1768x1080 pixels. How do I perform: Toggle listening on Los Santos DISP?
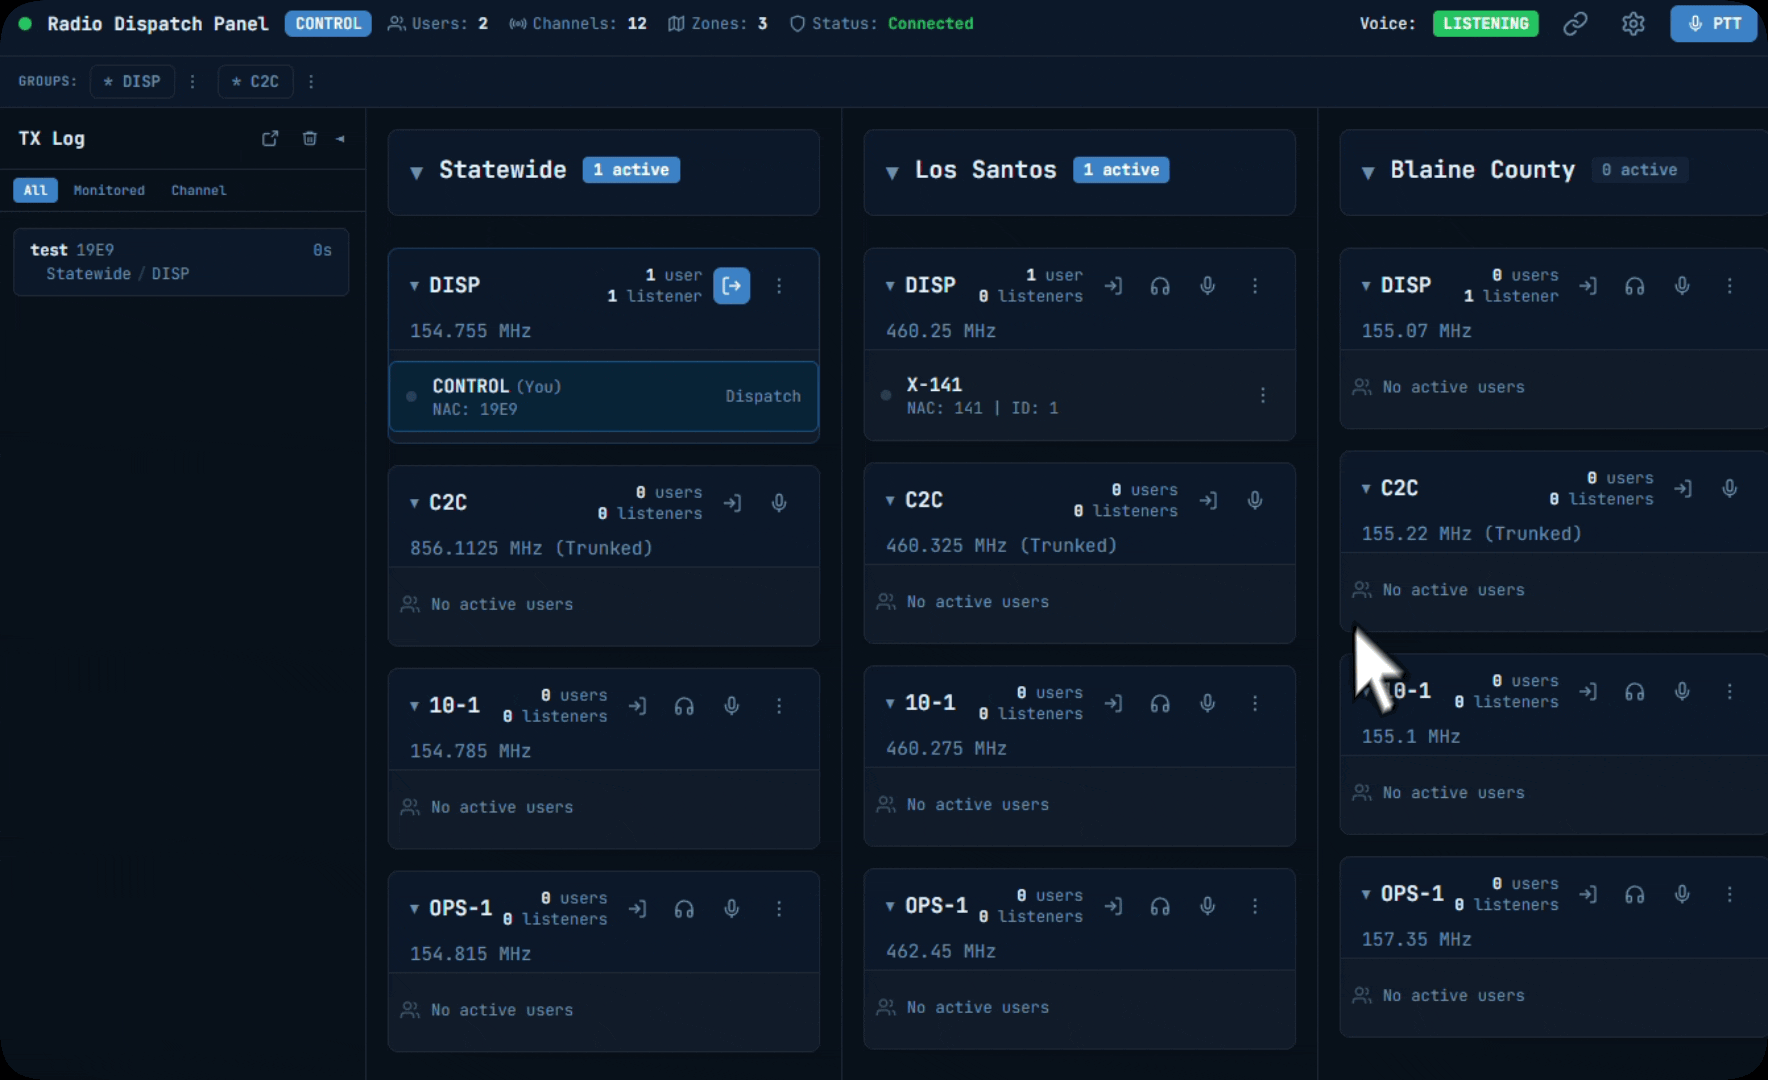click(1160, 286)
